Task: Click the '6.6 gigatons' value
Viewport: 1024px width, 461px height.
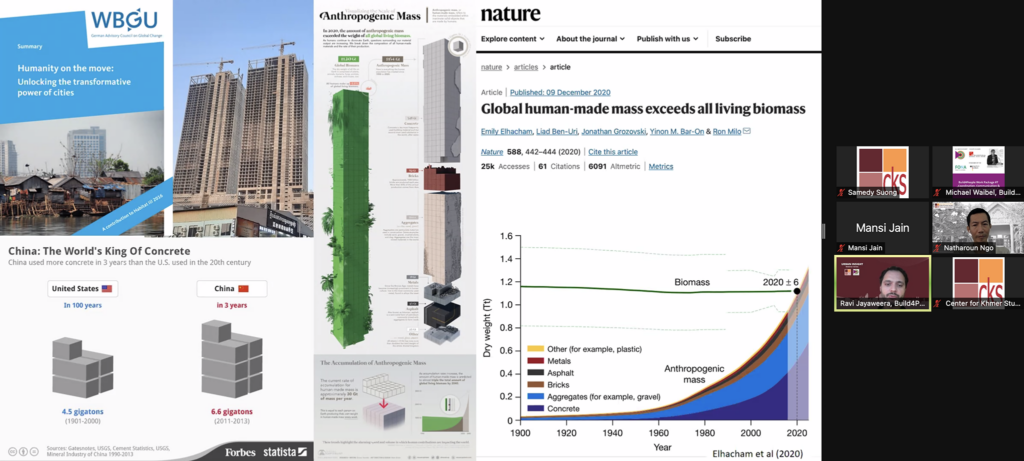Action: (232, 411)
